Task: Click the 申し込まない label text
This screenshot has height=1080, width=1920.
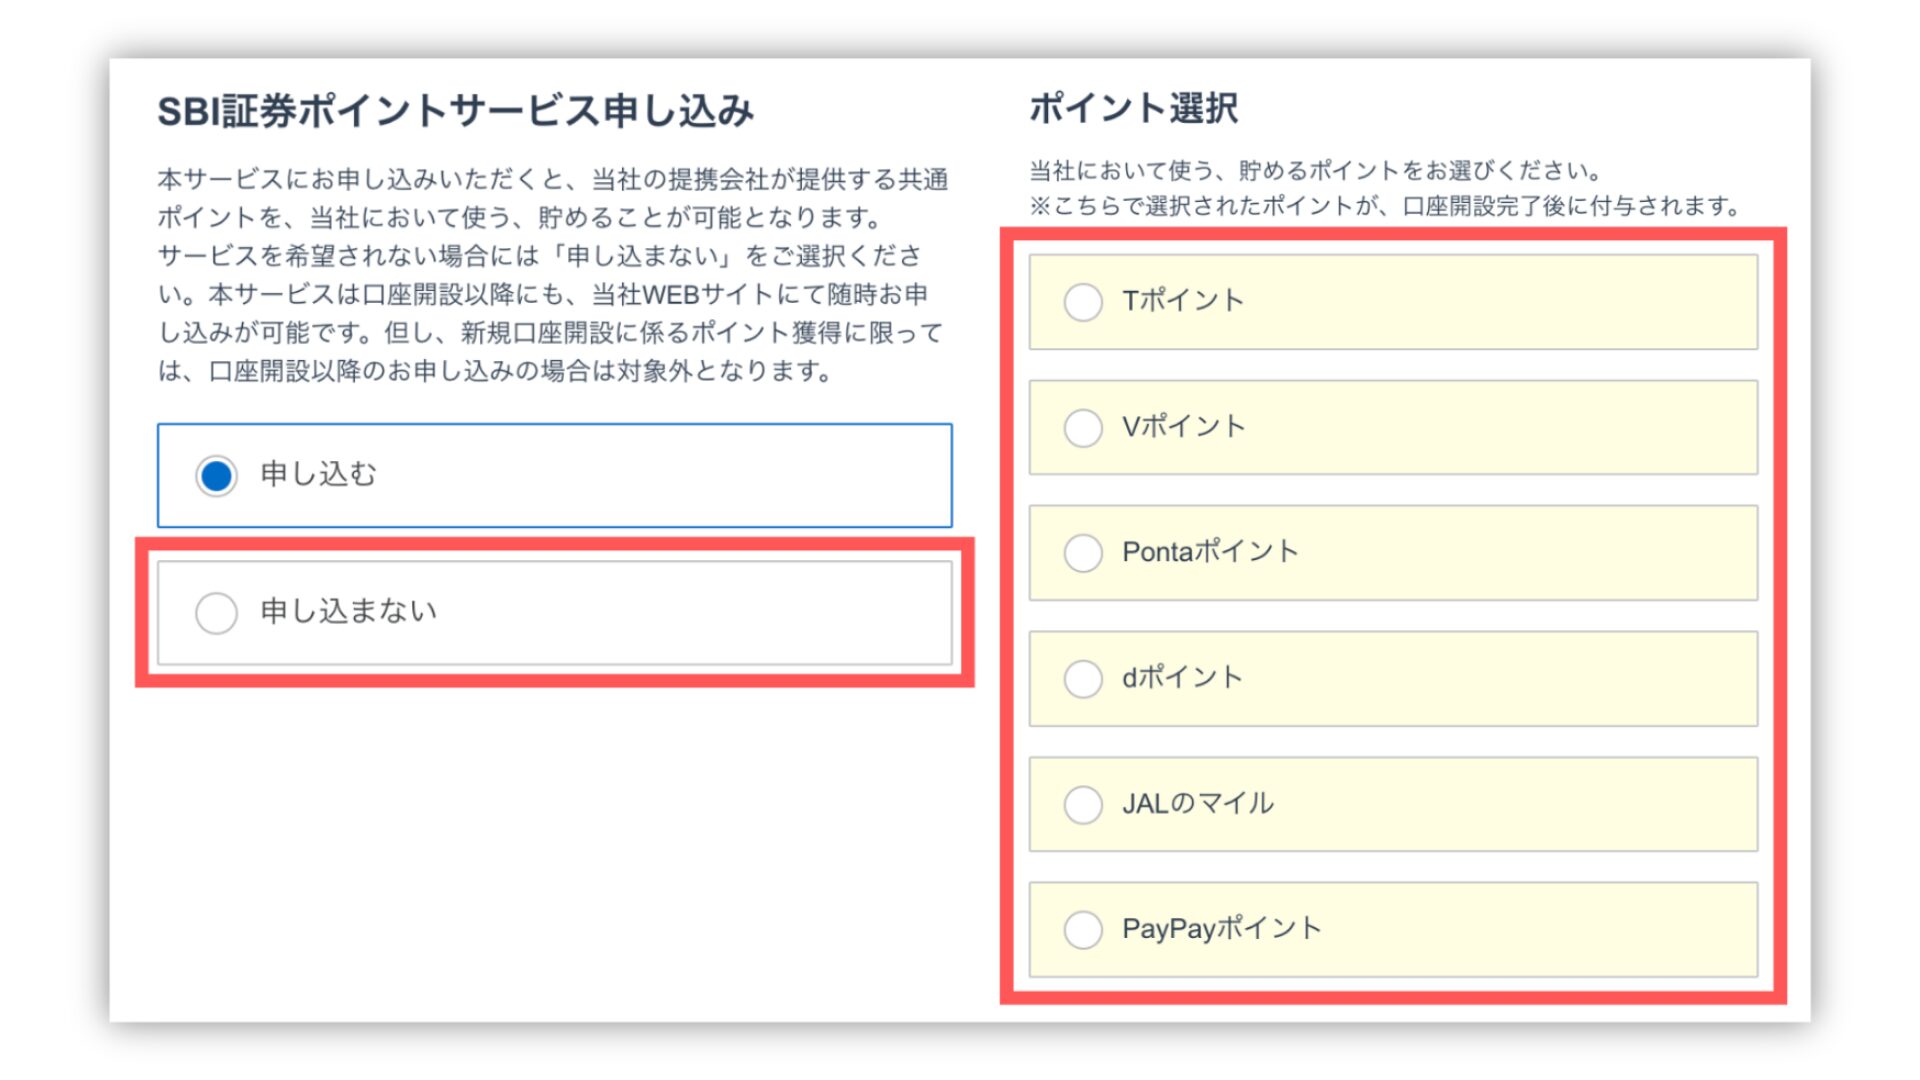Action: (349, 611)
